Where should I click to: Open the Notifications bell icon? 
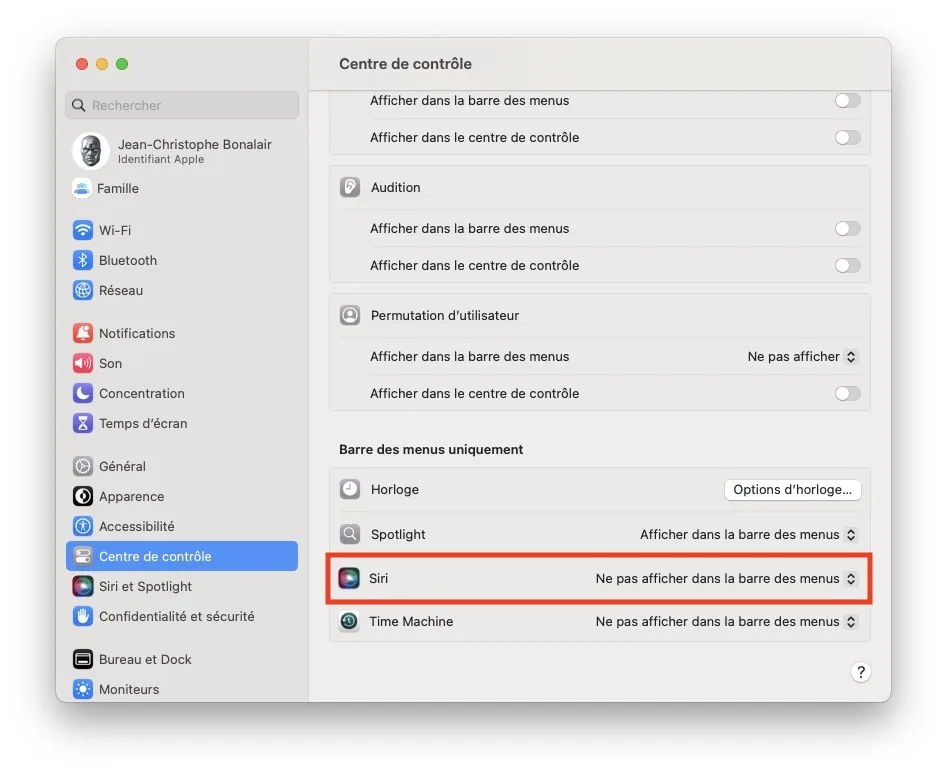[x=83, y=333]
